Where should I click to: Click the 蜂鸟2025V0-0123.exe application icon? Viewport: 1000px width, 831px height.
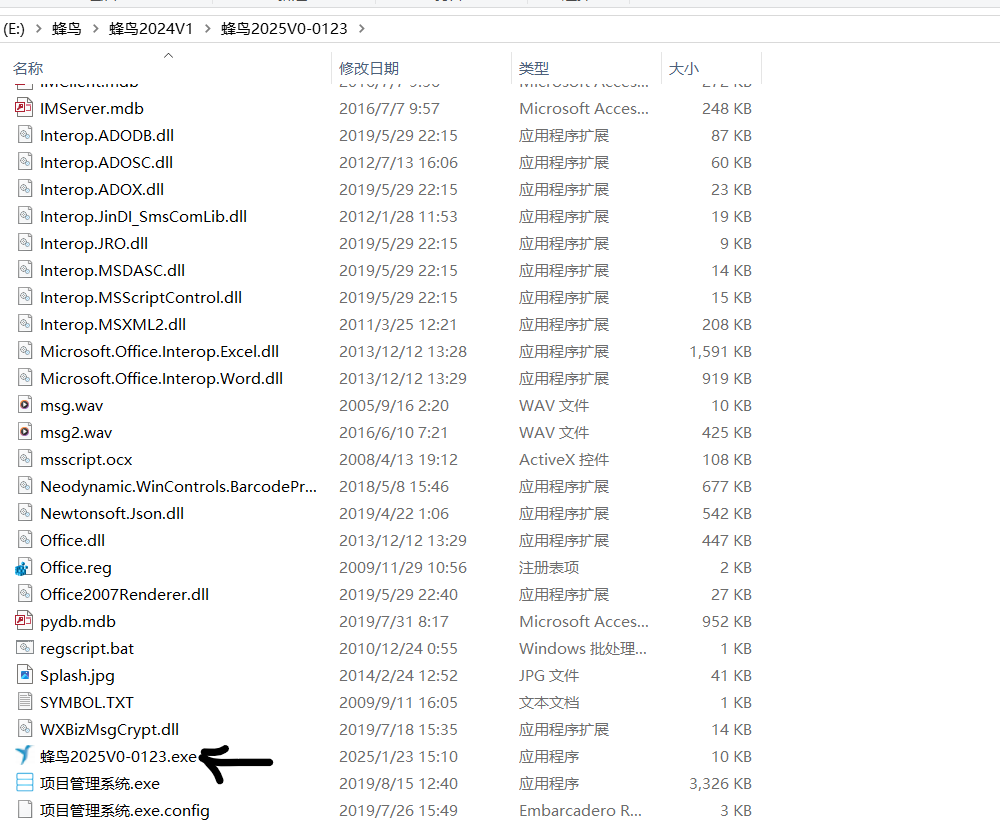point(24,756)
